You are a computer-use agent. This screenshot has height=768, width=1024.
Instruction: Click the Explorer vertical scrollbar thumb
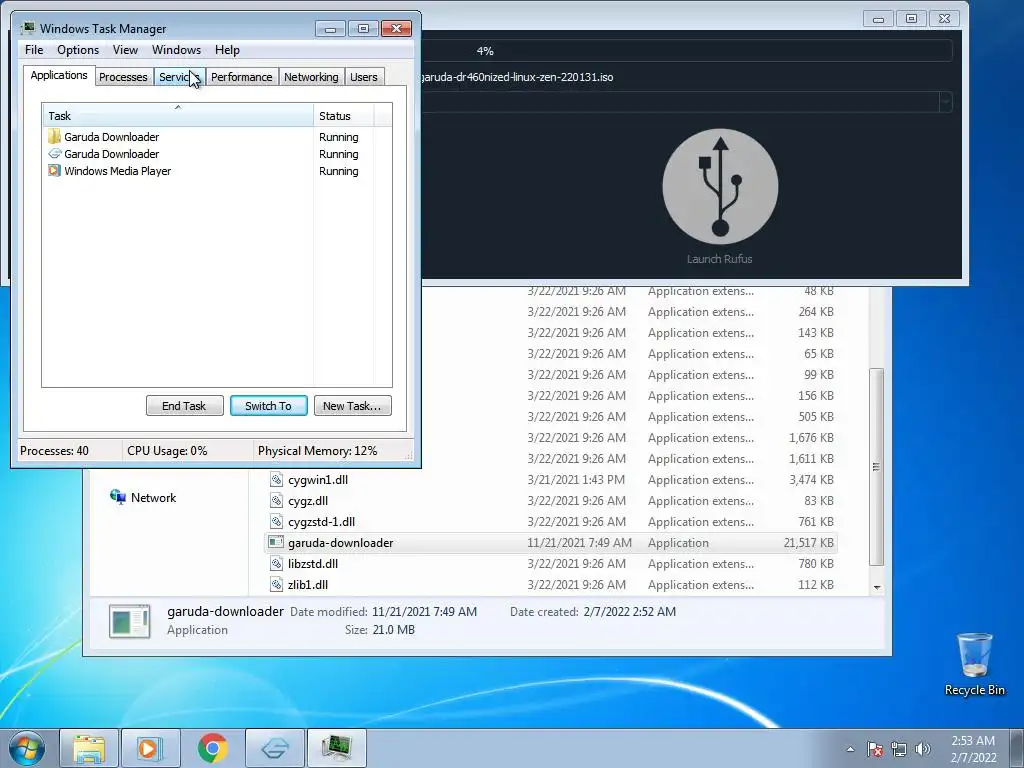point(876,466)
